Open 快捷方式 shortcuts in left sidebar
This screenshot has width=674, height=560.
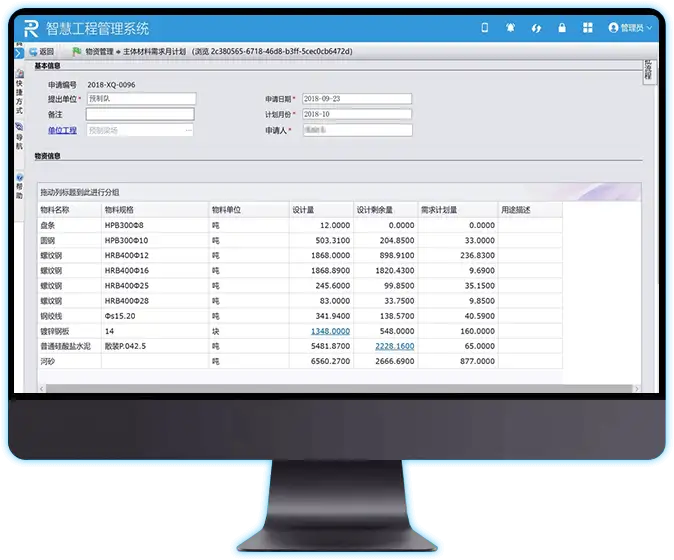[19, 94]
